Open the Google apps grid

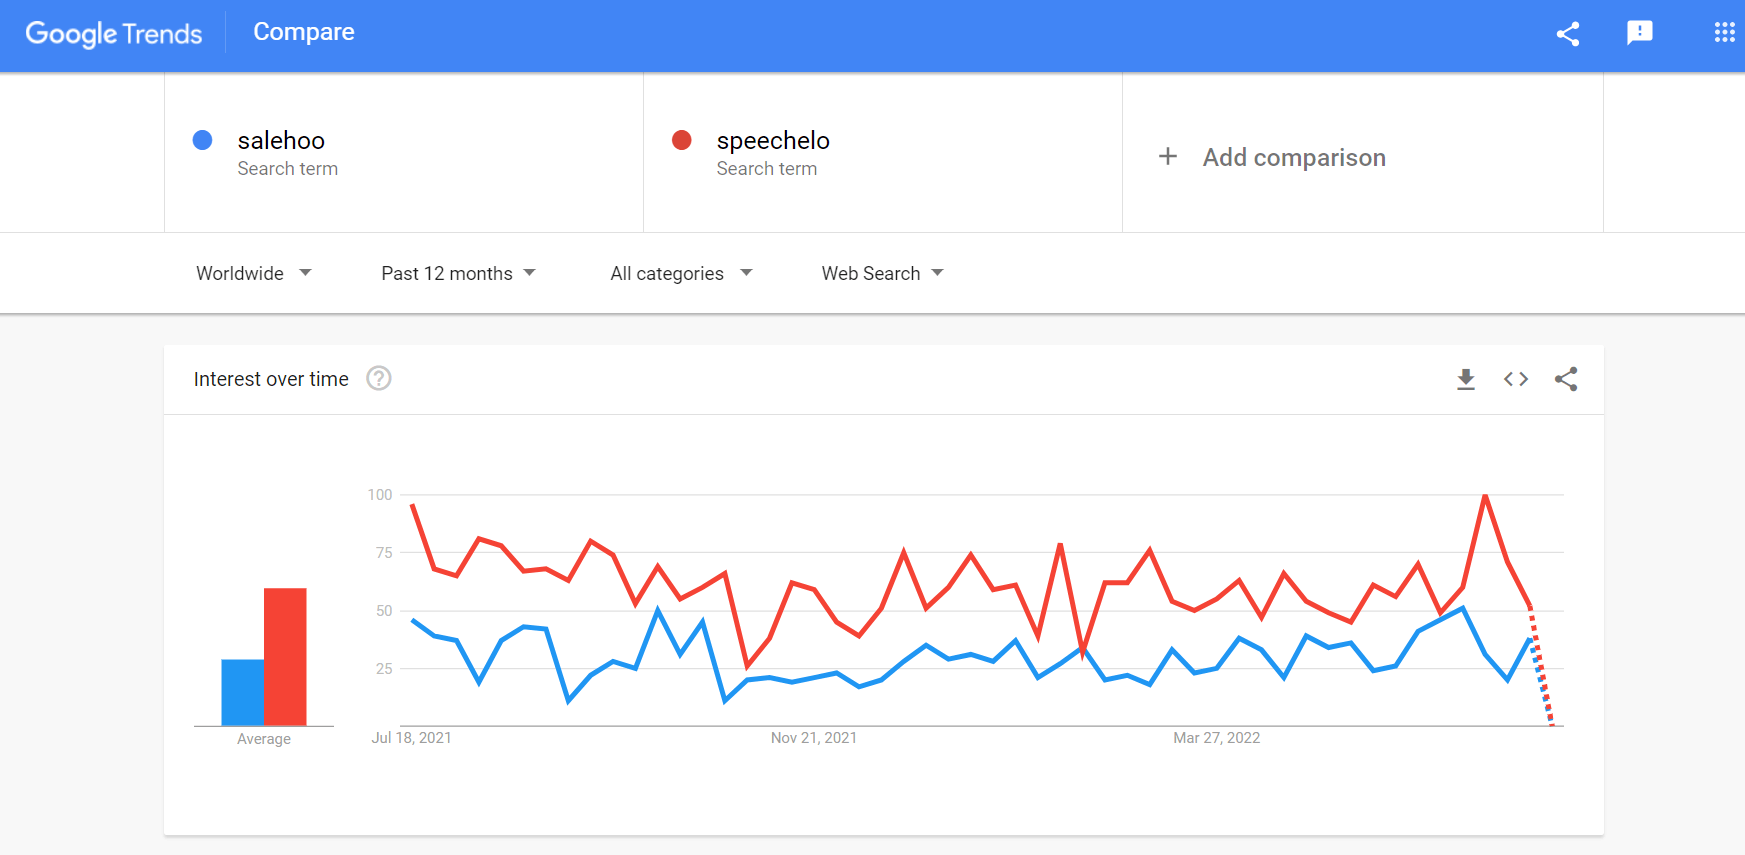(x=1724, y=33)
